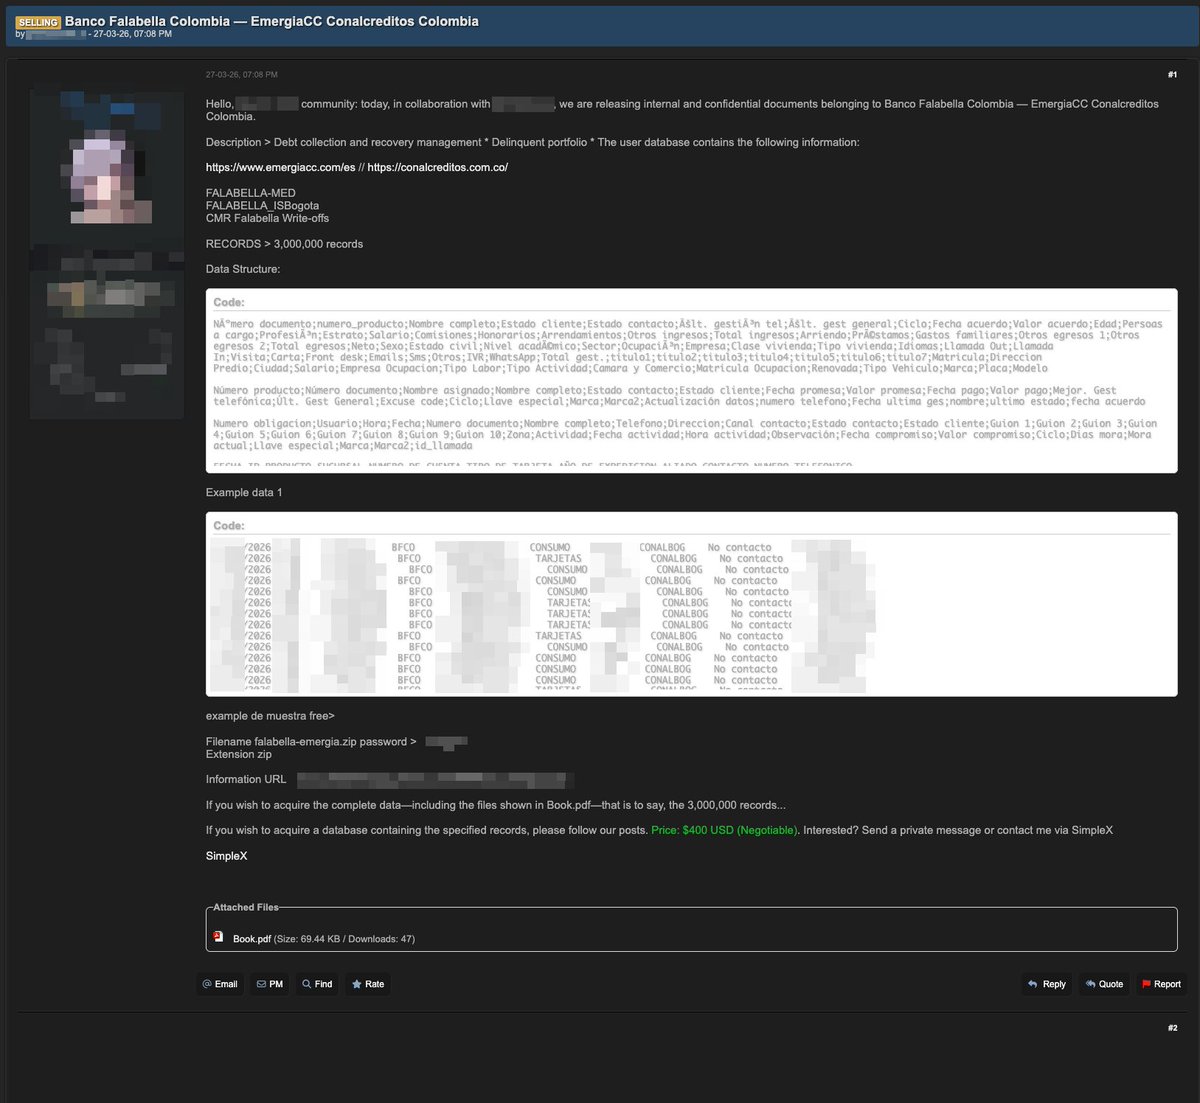Click the Quote button
Viewport: 1200px width, 1103px height.
[1103, 984]
